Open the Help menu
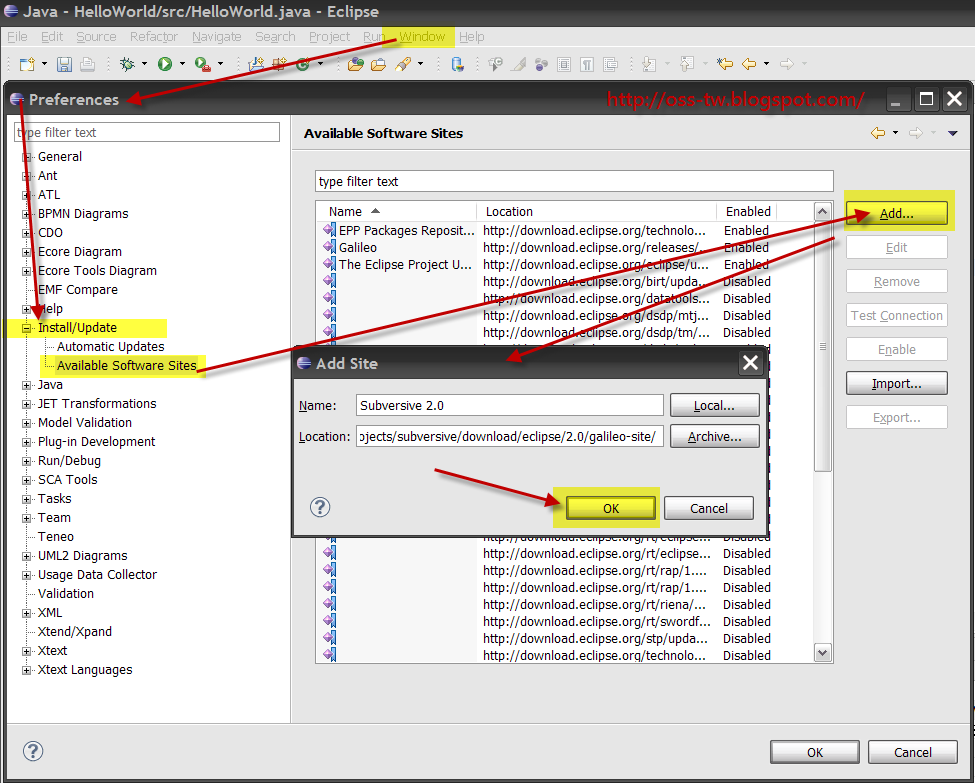This screenshot has width=975, height=783. pos(471,37)
